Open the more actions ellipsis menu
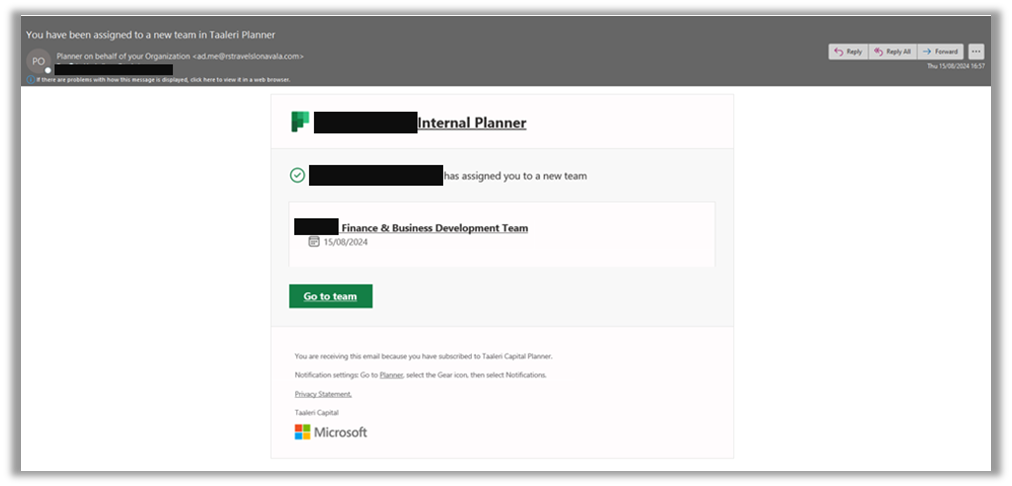1012x486 pixels. tap(976, 51)
